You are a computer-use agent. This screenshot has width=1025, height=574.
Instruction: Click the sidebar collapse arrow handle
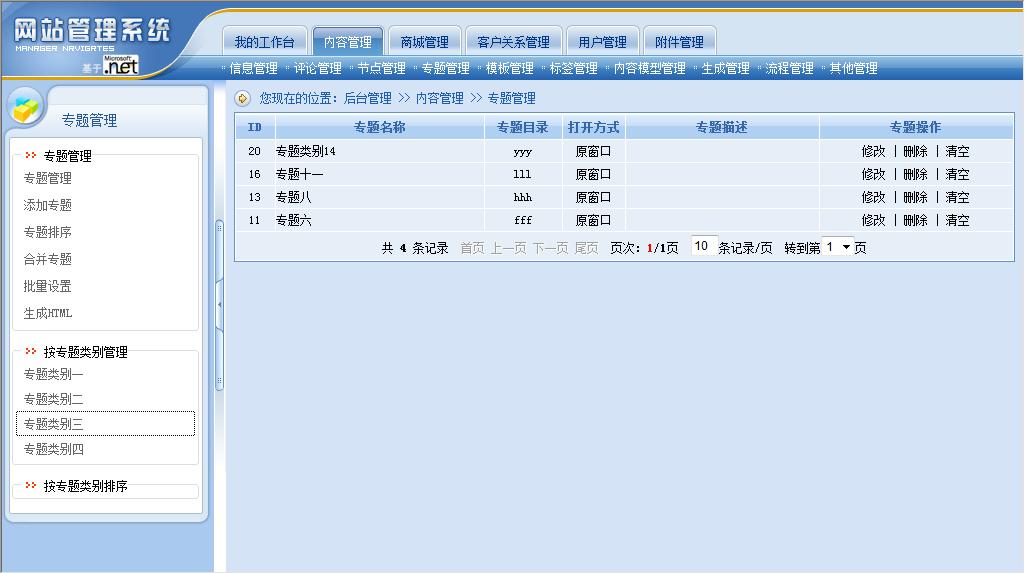coord(220,305)
